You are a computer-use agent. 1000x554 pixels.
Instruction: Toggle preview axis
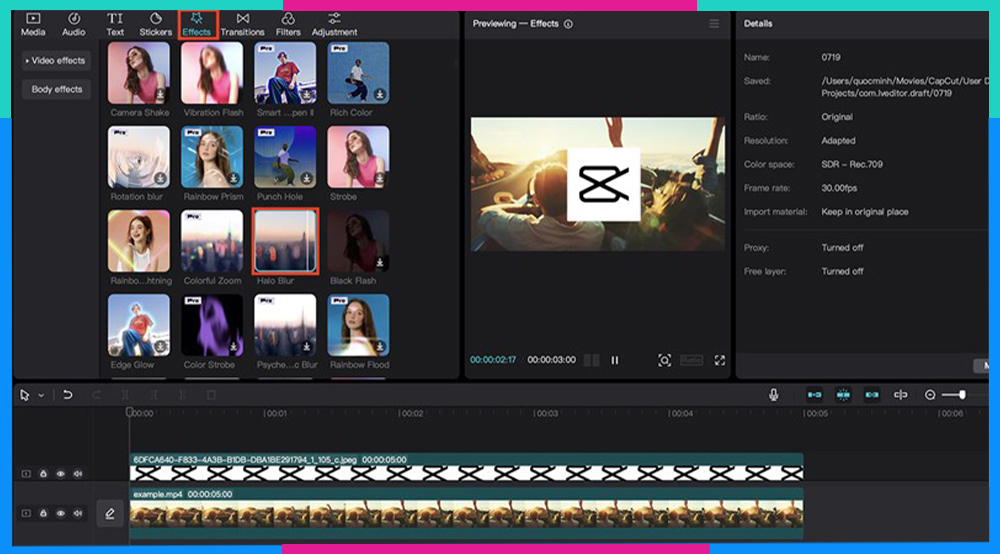coord(901,395)
